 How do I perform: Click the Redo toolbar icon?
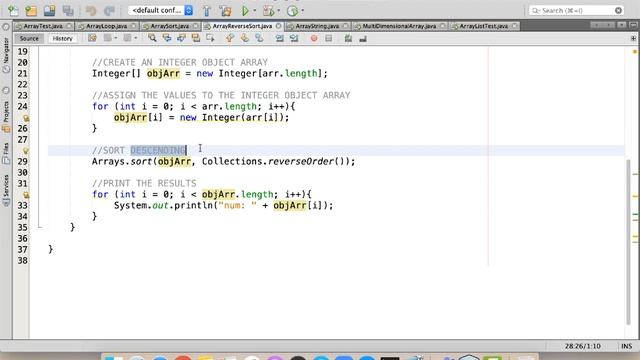[x=109, y=11]
